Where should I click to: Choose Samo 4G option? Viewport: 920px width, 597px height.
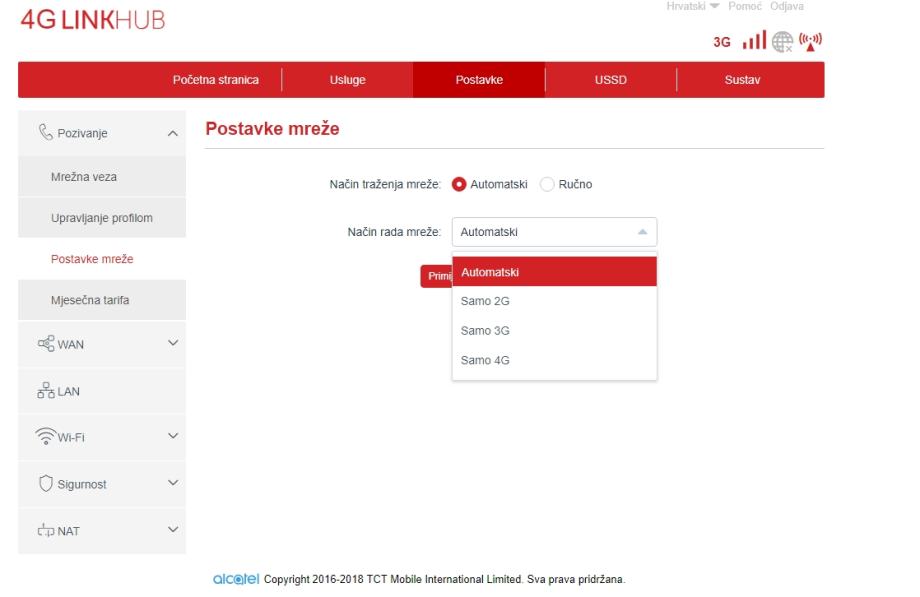click(x=554, y=360)
